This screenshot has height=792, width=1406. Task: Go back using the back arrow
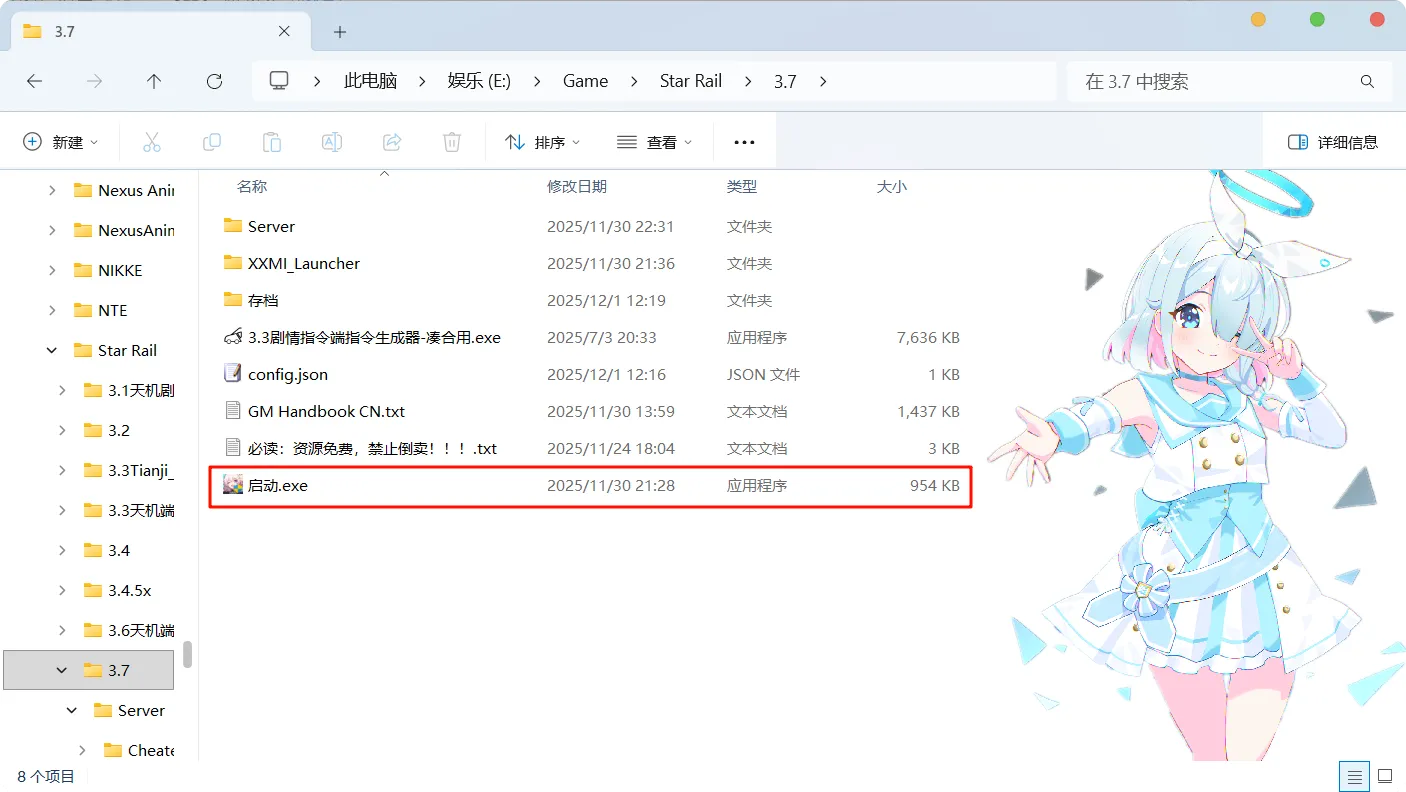coord(34,81)
